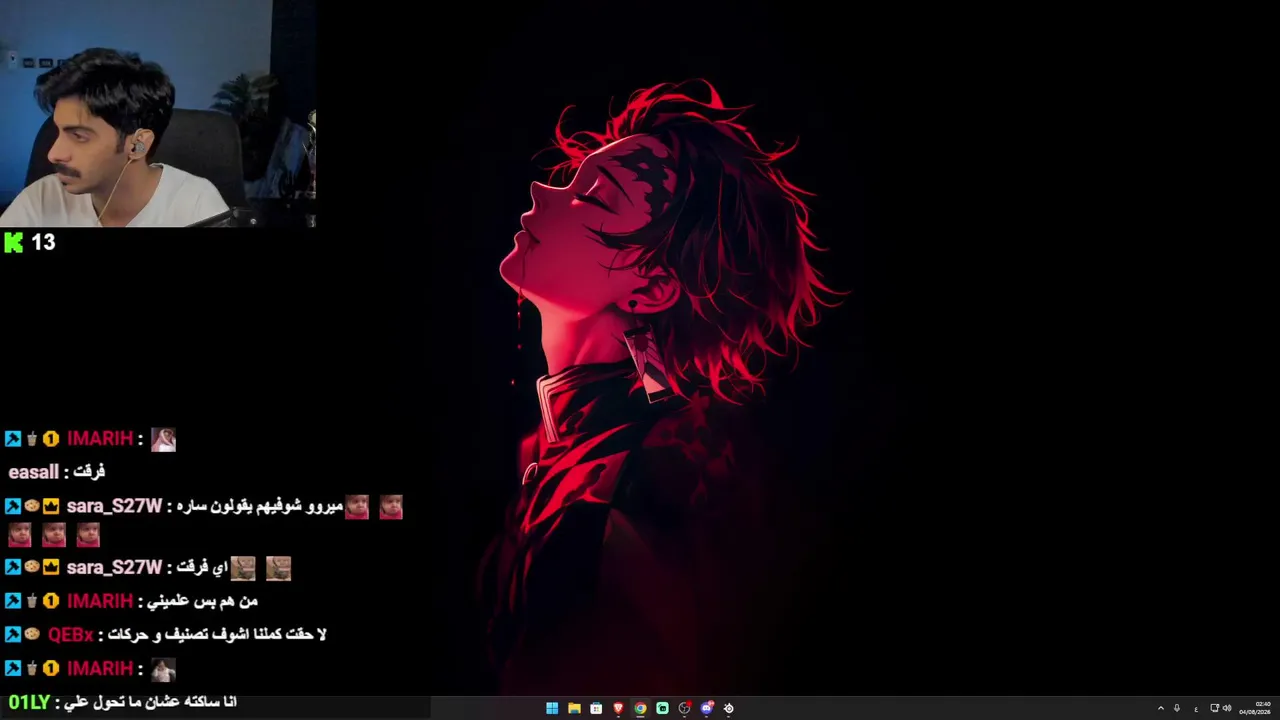The image size is (1280, 720).
Task: Switch to Google Chrome in the taskbar
Action: [640, 708]
